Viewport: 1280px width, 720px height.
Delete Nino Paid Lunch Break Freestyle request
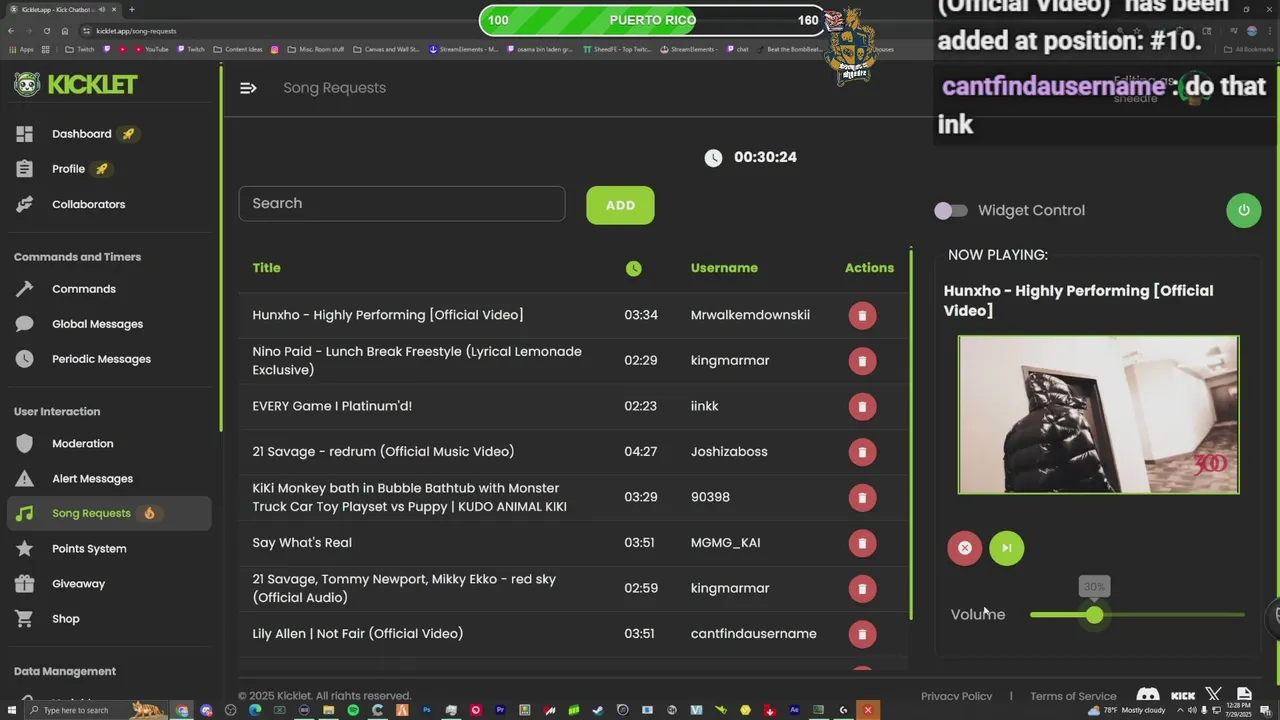click(x=862, y=361)
